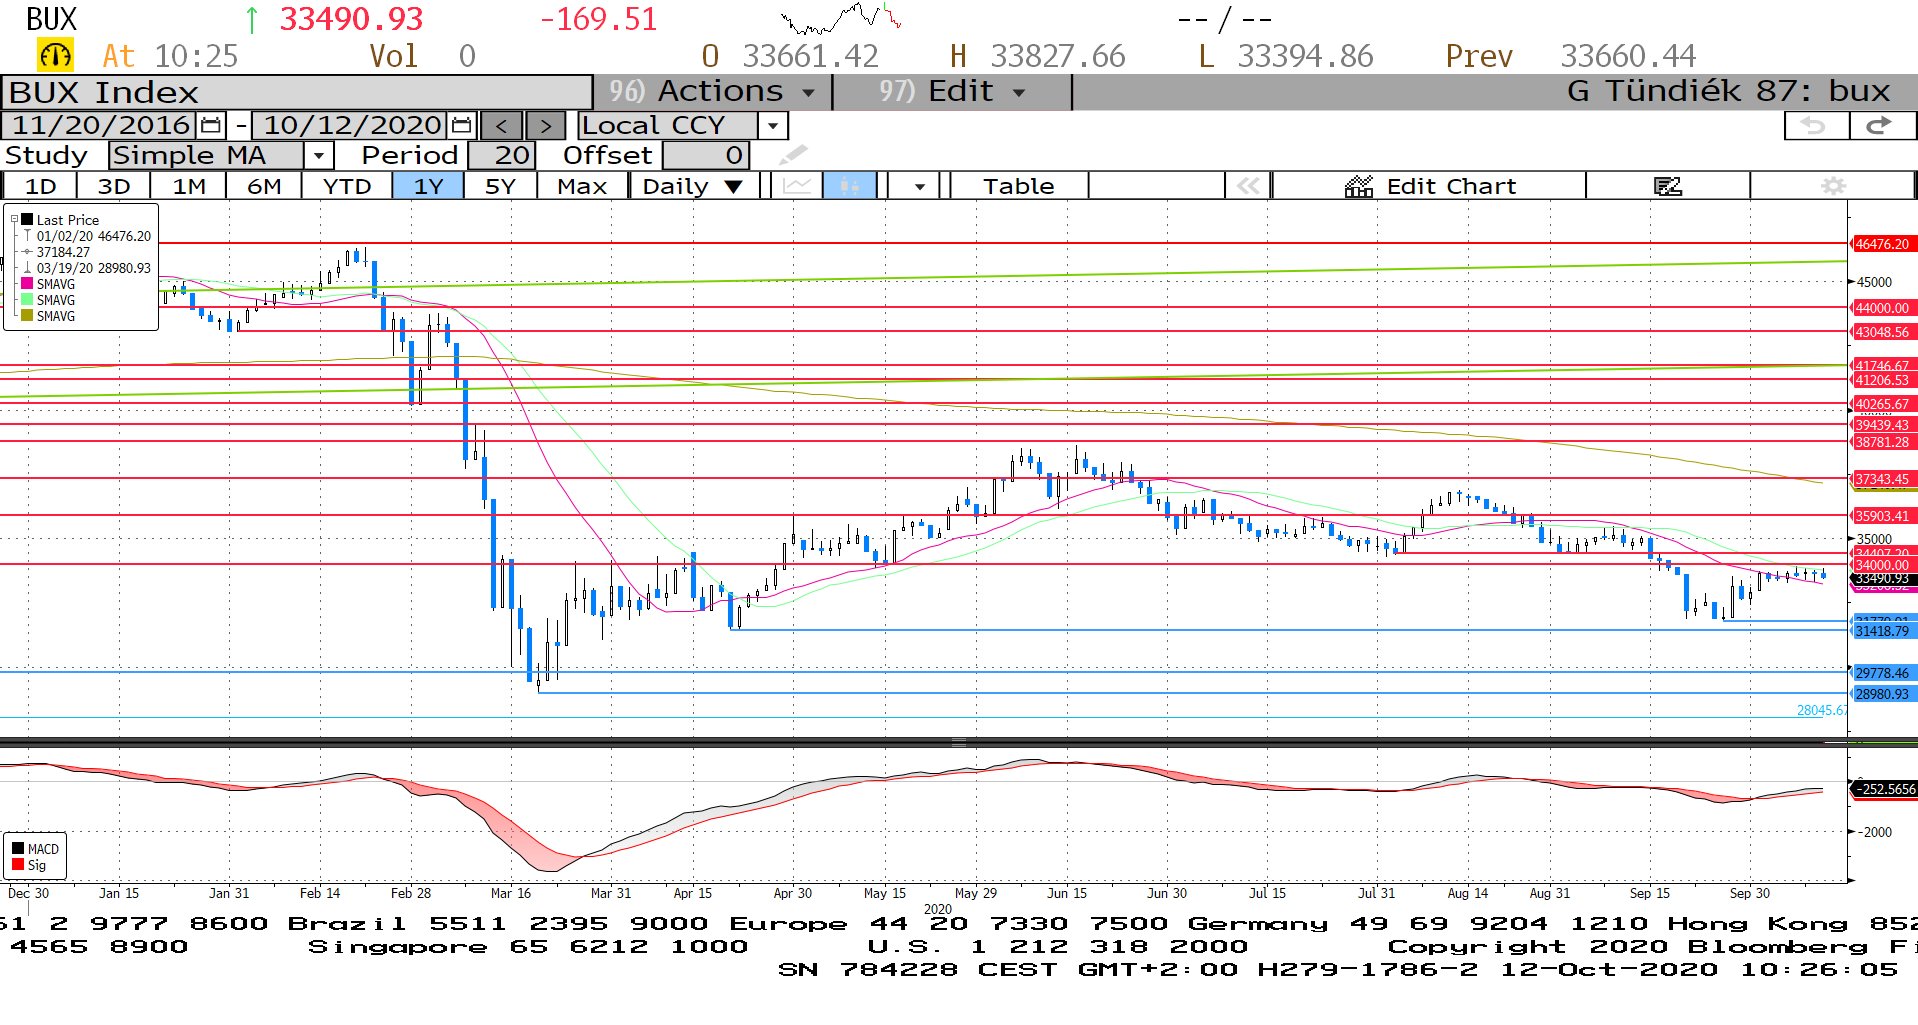Click the 35903.41 price level label
The height and width of the screenshot is (1025, 1918).
(1882, 516)
